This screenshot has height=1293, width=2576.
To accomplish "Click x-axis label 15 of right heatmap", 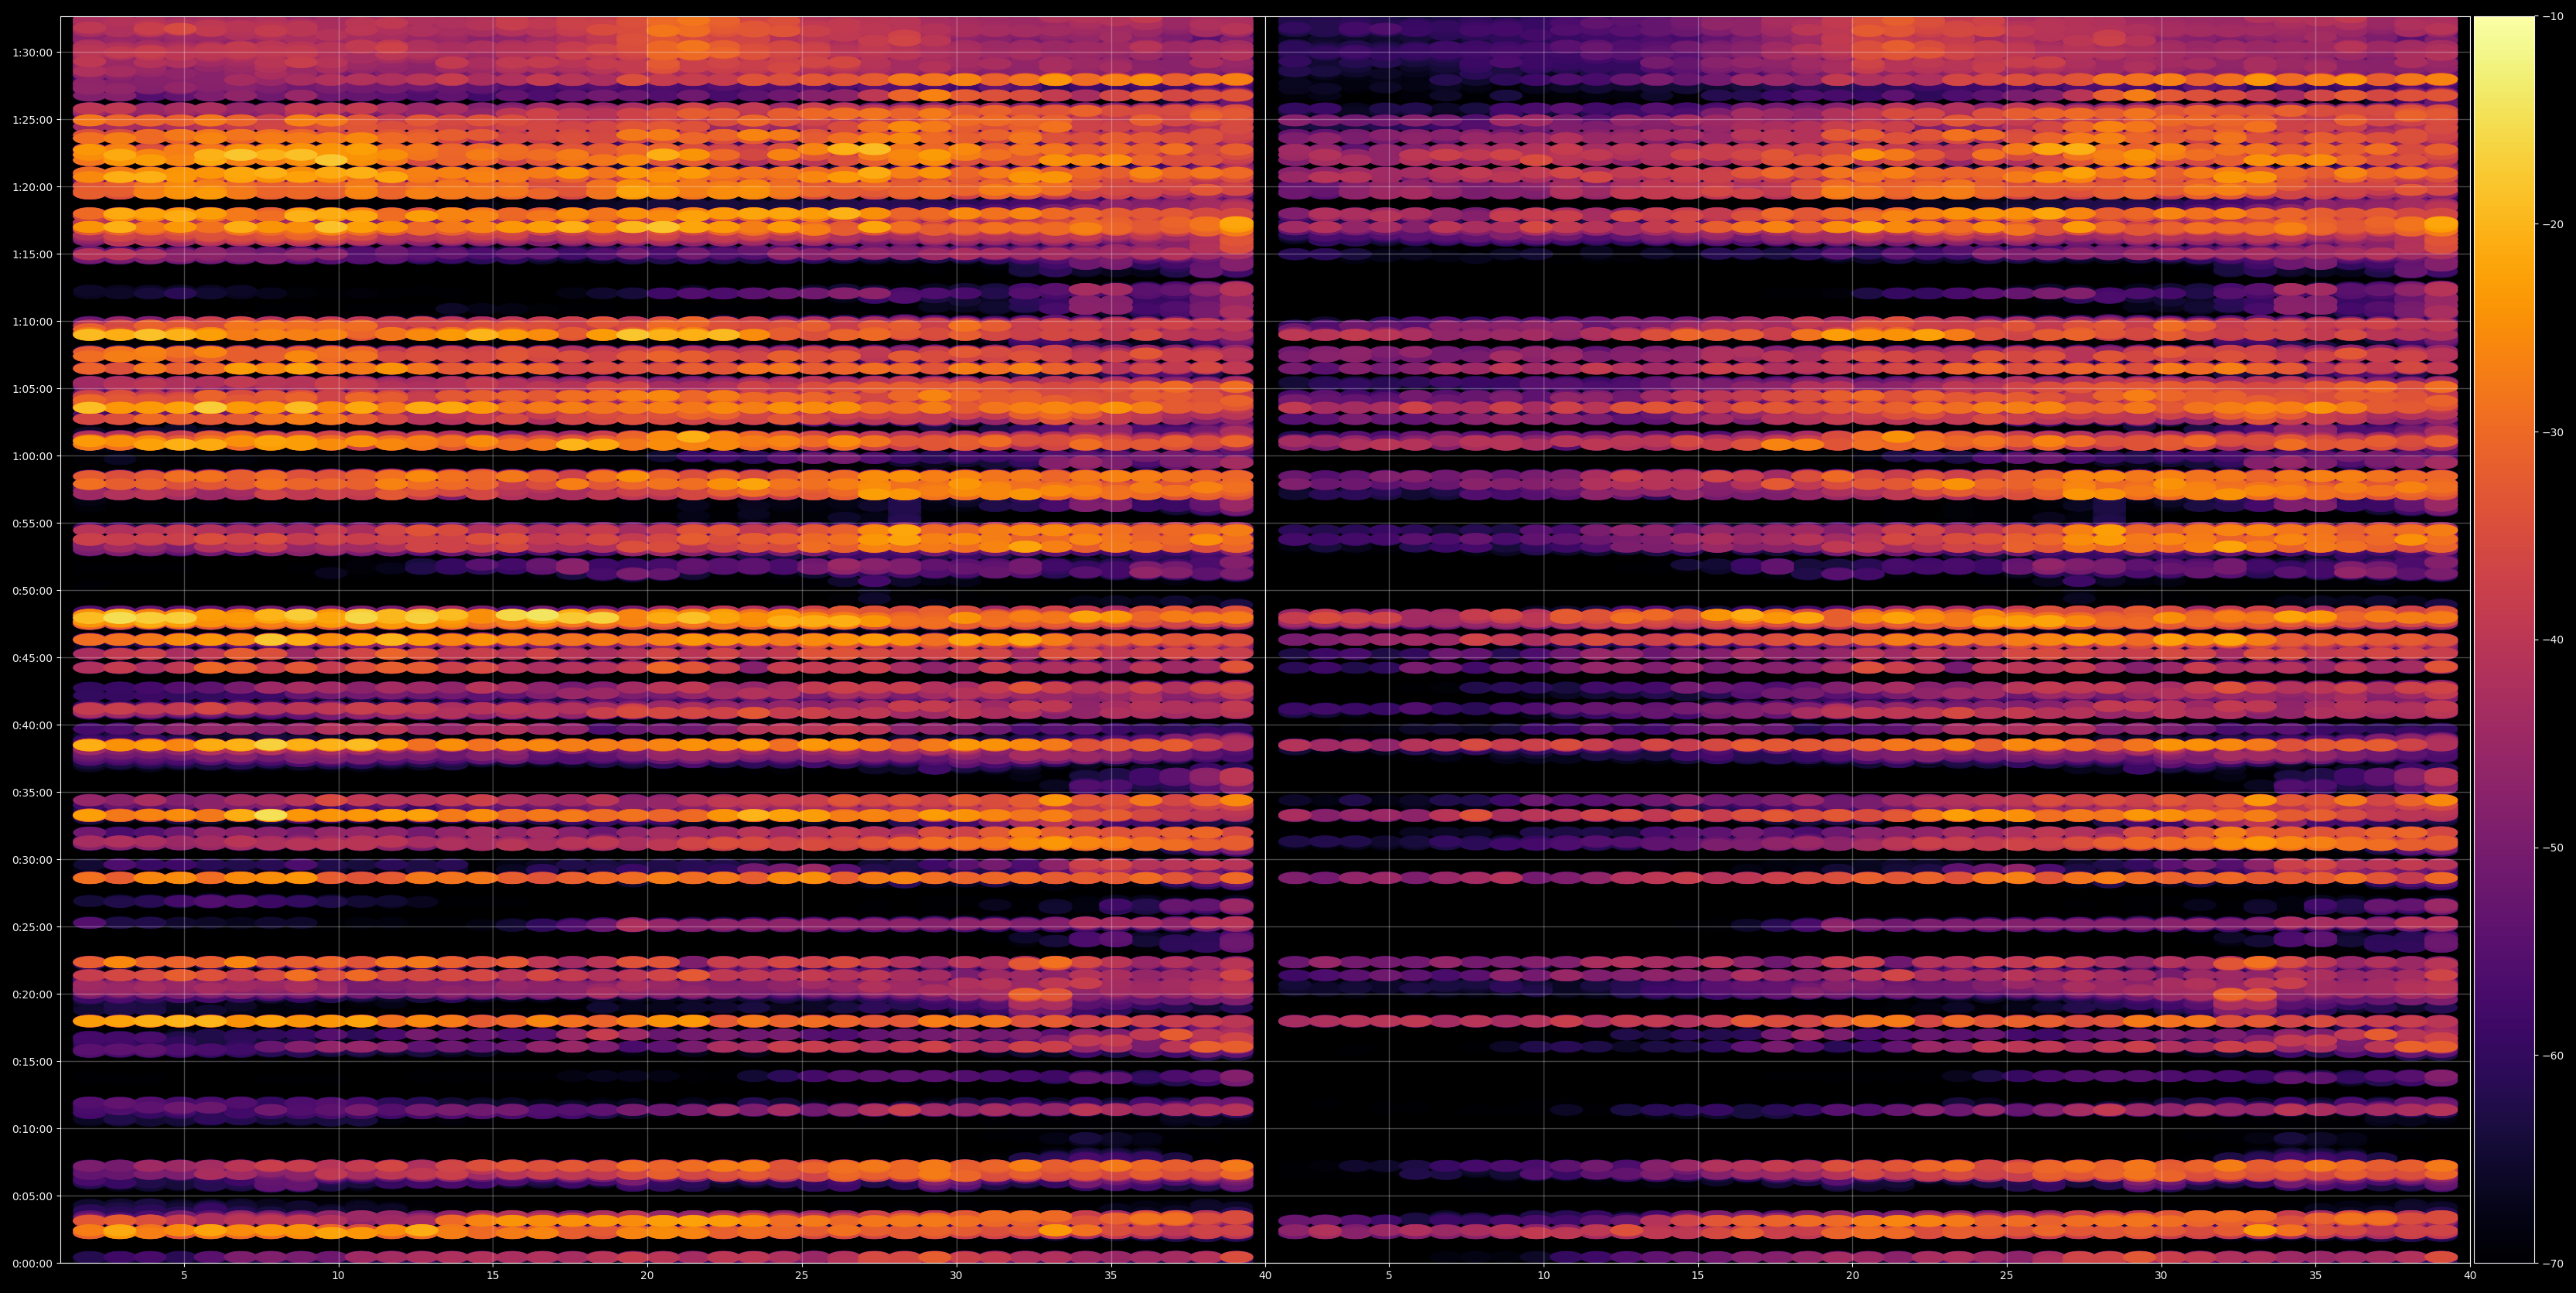I will (1698, 1276).
